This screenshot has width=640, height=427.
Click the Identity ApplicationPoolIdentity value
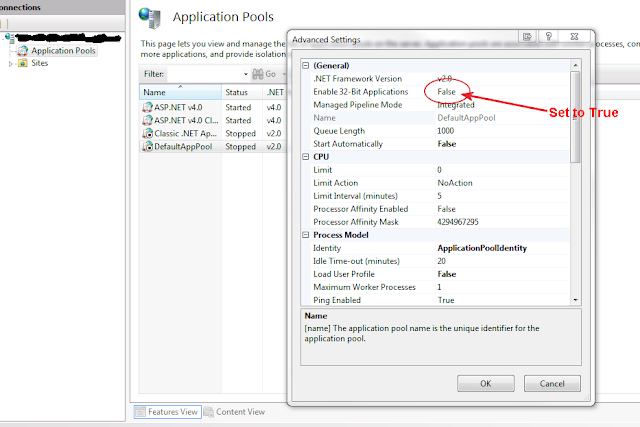click(x=482, y=248)
